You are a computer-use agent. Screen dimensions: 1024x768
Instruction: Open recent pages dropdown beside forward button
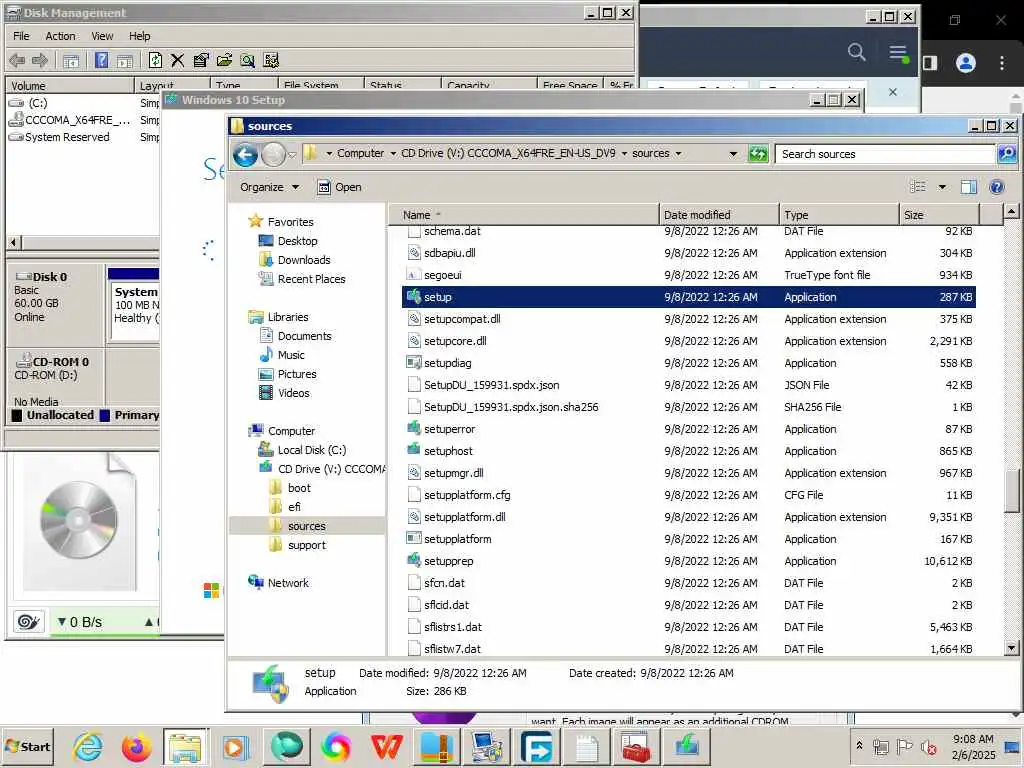(x=292, y=155)
